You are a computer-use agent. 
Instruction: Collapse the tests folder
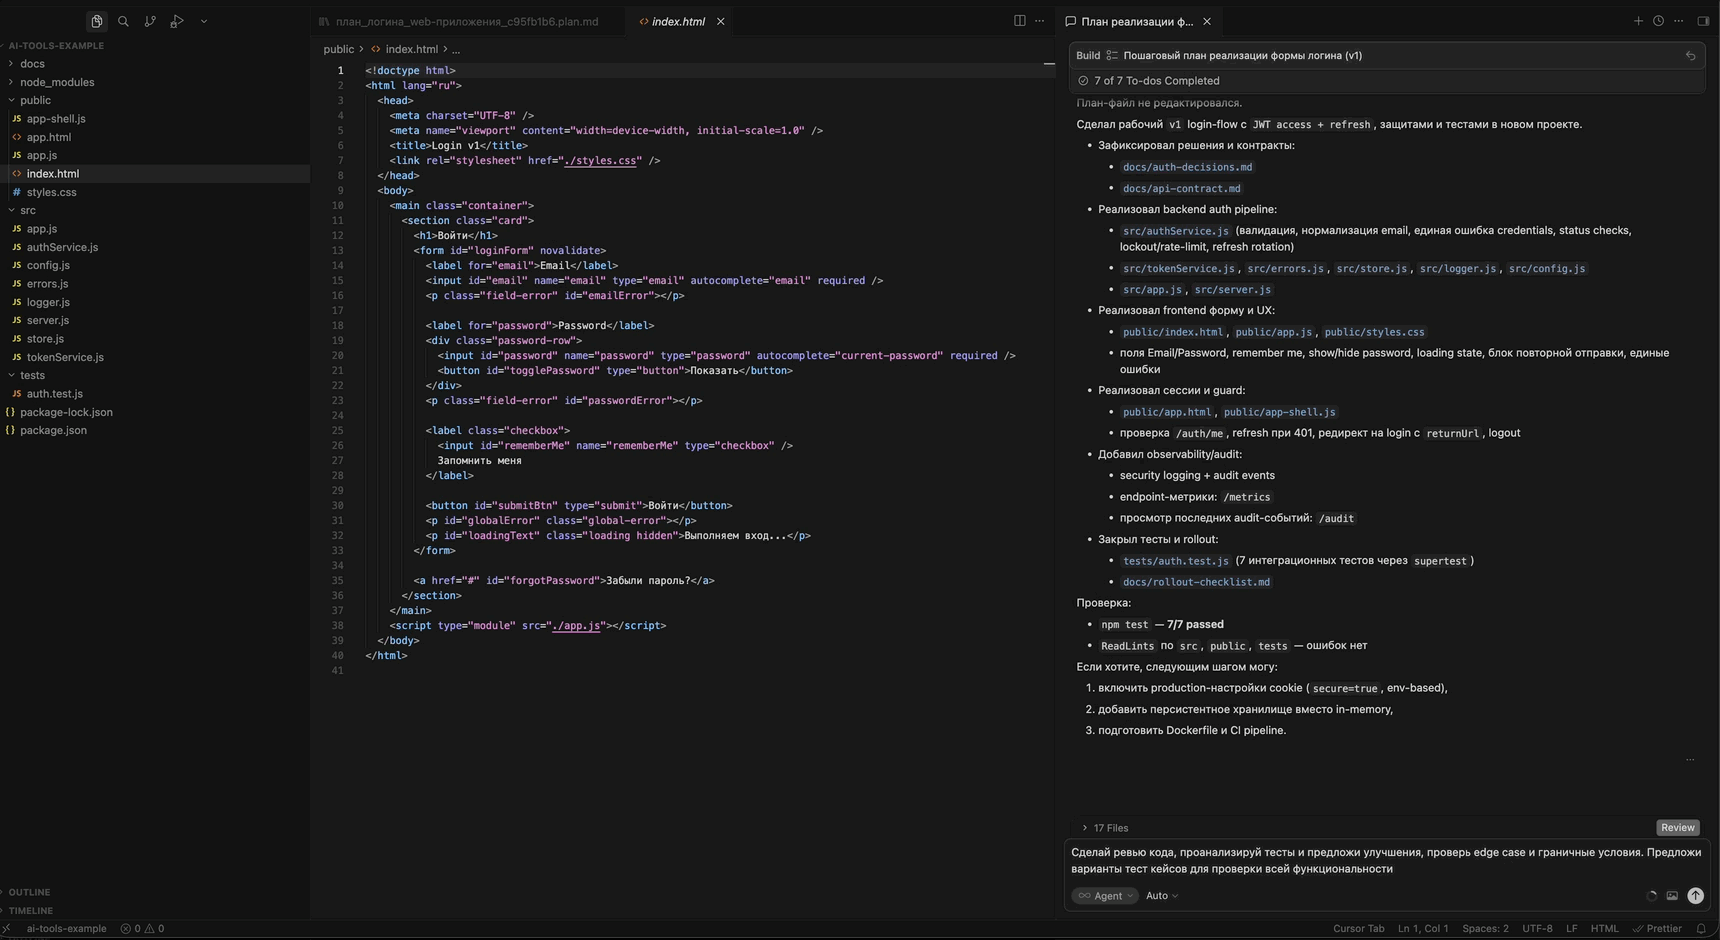click(x=32, y=375)
